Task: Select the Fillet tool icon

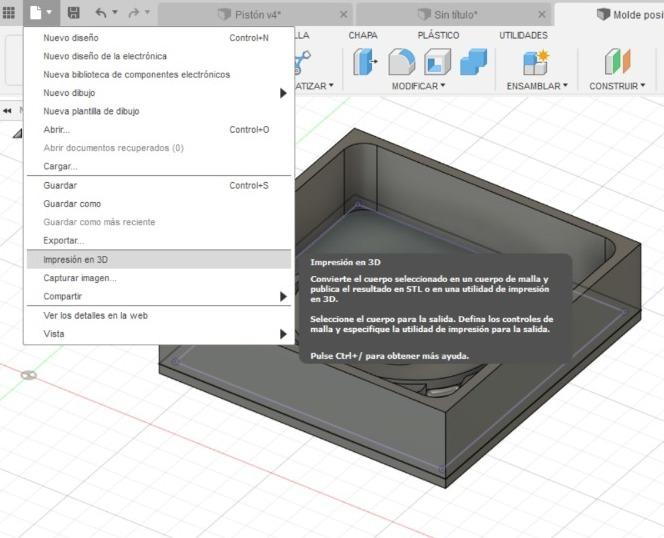Action: click(x=401, y=62)
